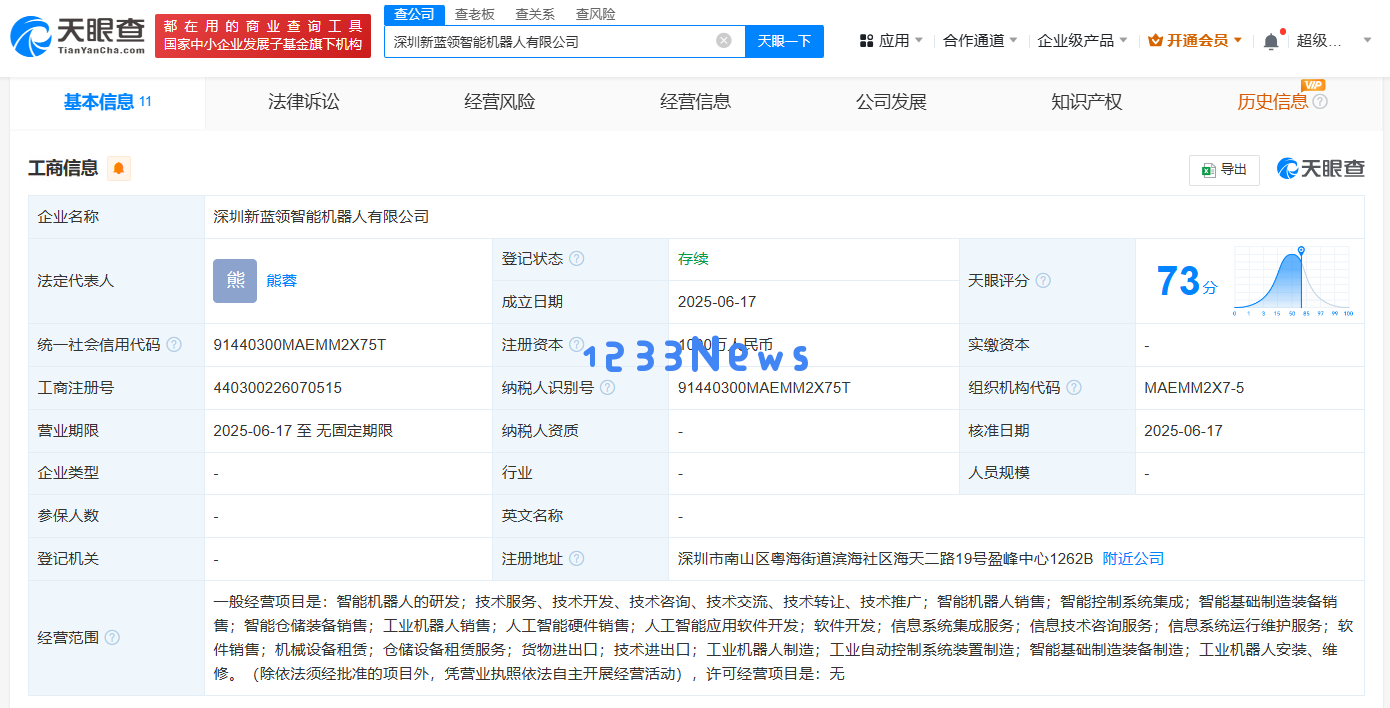This screenshot has height=708, width=1390.
Task: Click the registered address 深圳市南山区粤海街道 text
Action: tap(885, 559)
